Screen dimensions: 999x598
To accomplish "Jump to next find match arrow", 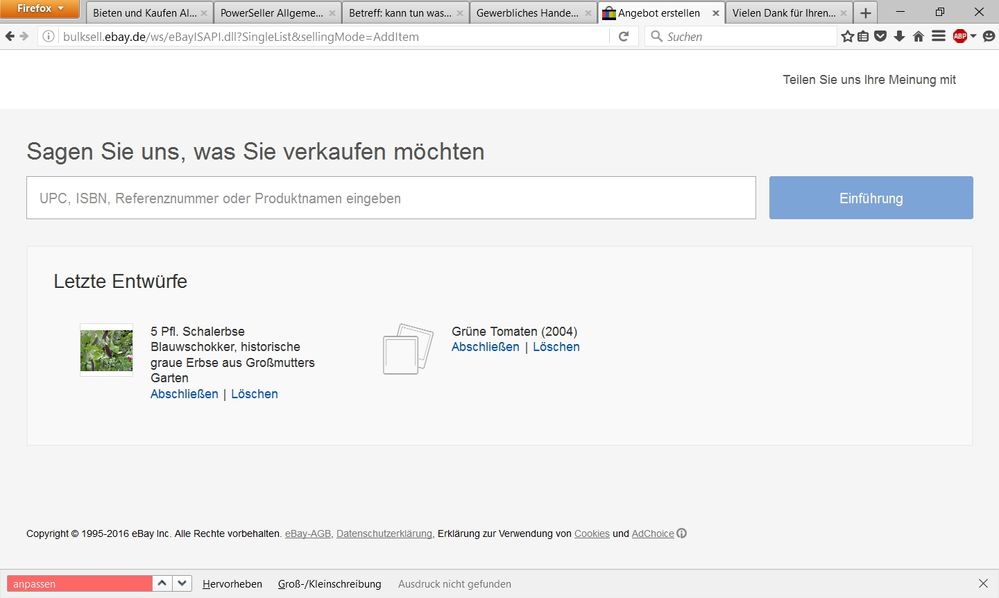I will click(x=182, y=584).
